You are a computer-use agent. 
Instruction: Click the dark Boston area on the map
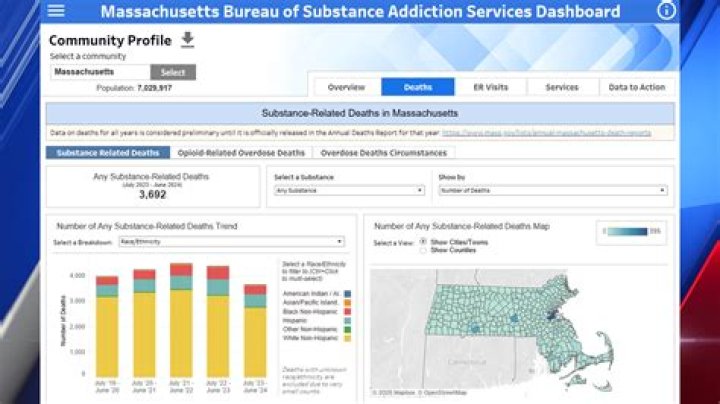coord(551,315)
